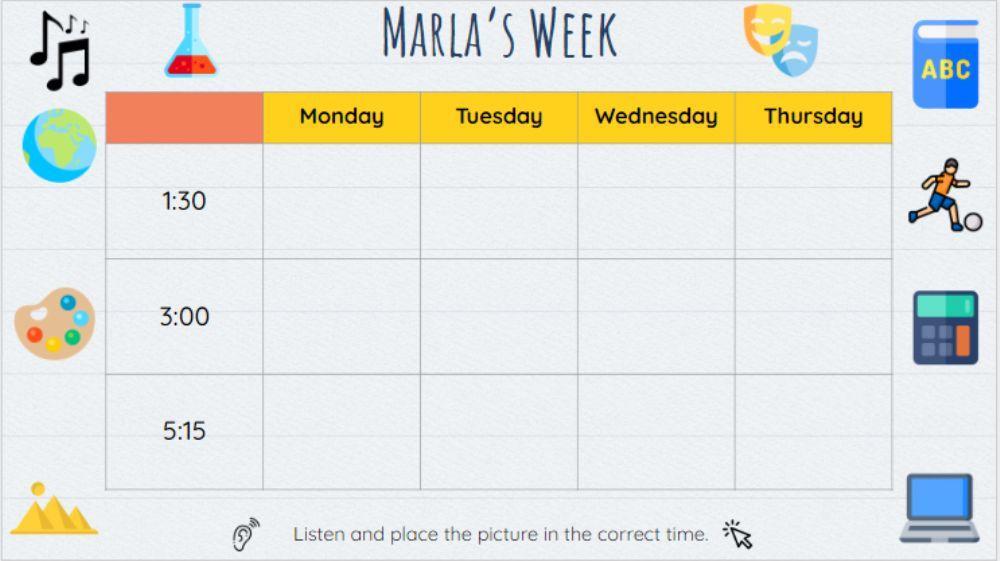Viewport: 1000px width, 561px height.
Task: Select the blue ABC book icon
Action: tap(945, 64)
